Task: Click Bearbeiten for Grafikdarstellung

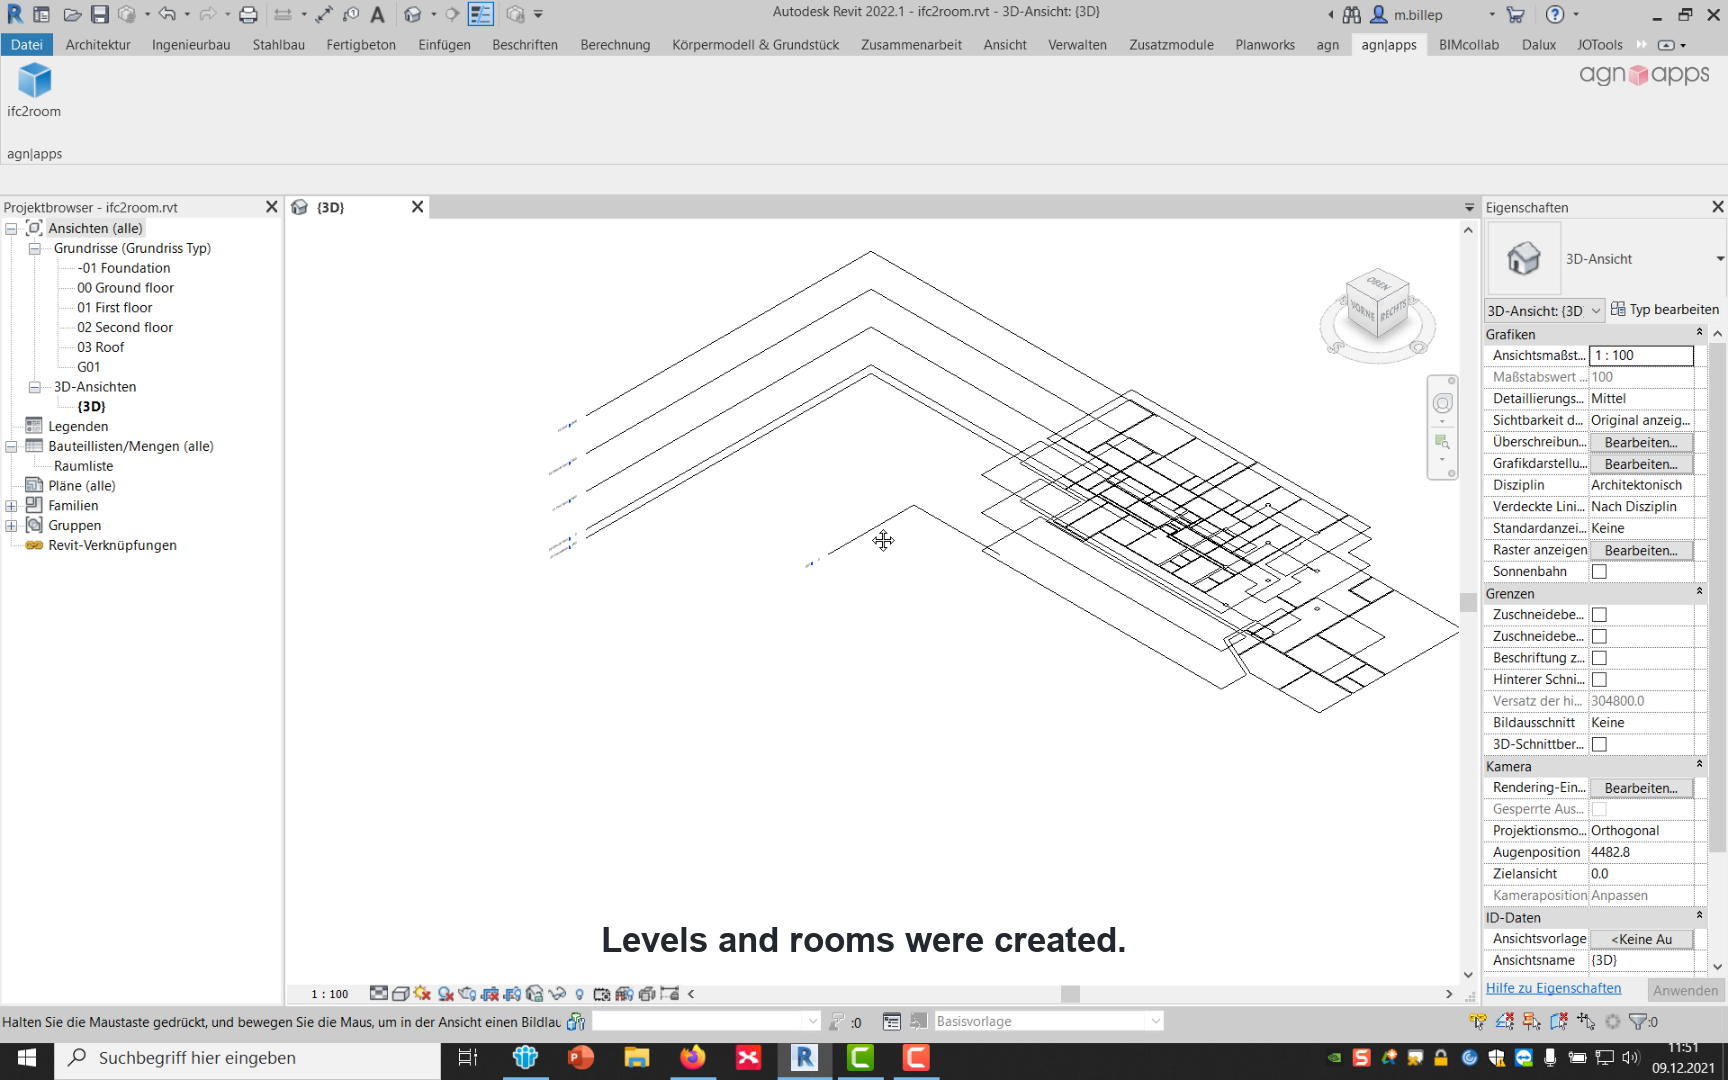Action: (x=1641, y=464)
